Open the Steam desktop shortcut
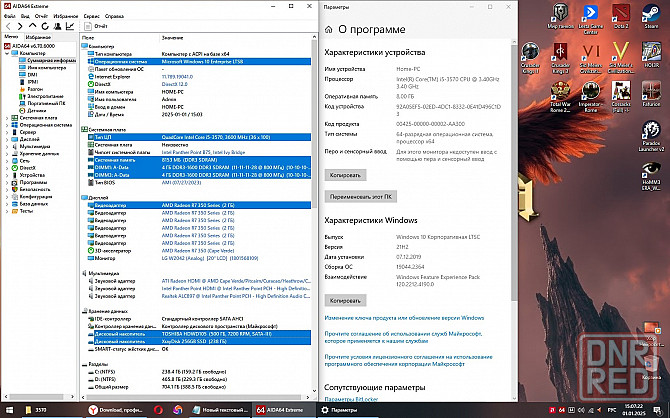670x418 pixels. [x=651, y=16]
